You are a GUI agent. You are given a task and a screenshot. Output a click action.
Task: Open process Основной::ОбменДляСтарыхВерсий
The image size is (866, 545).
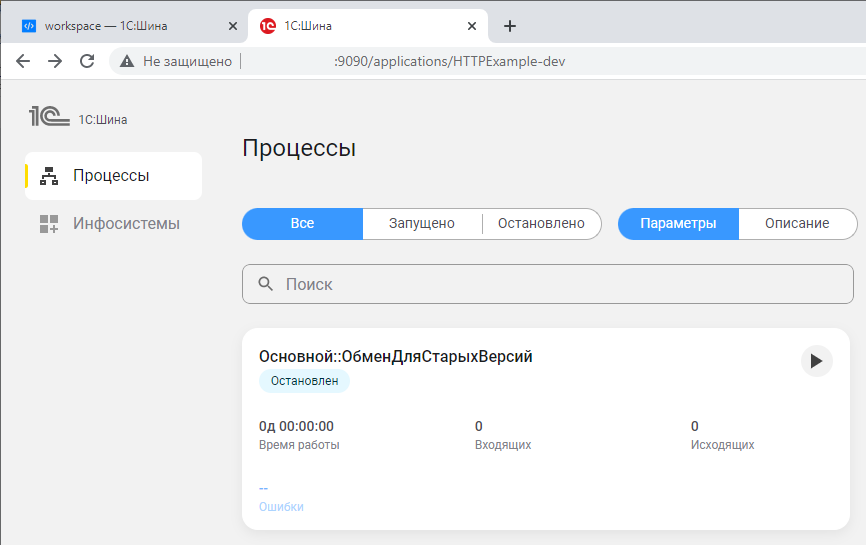click(395, 357)
